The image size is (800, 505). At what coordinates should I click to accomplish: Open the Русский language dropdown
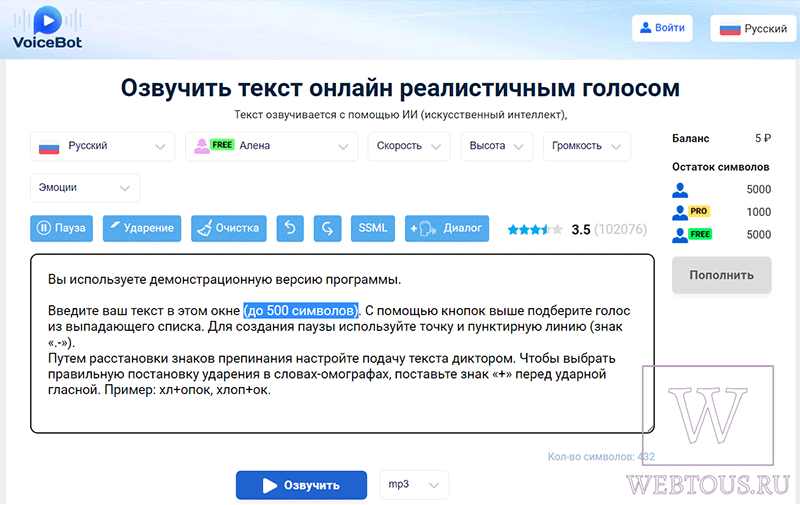pos(103,146)
